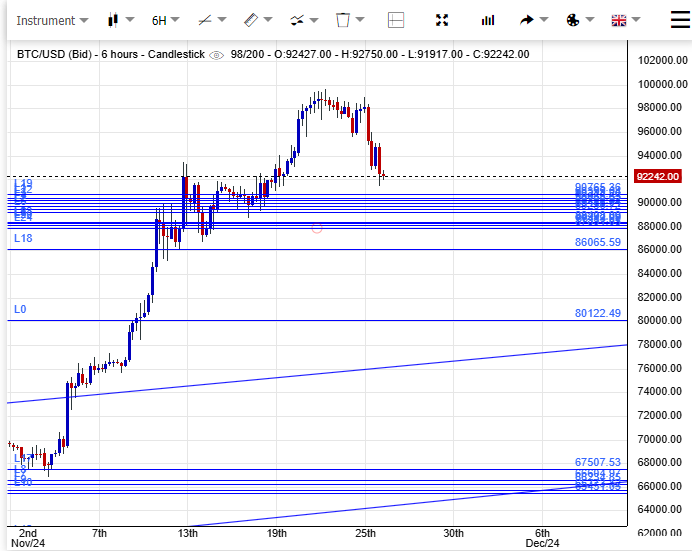The height and width of the screenshot is (551, 692).
Task: Open the hamburger main menu
Action: [680, 20]
